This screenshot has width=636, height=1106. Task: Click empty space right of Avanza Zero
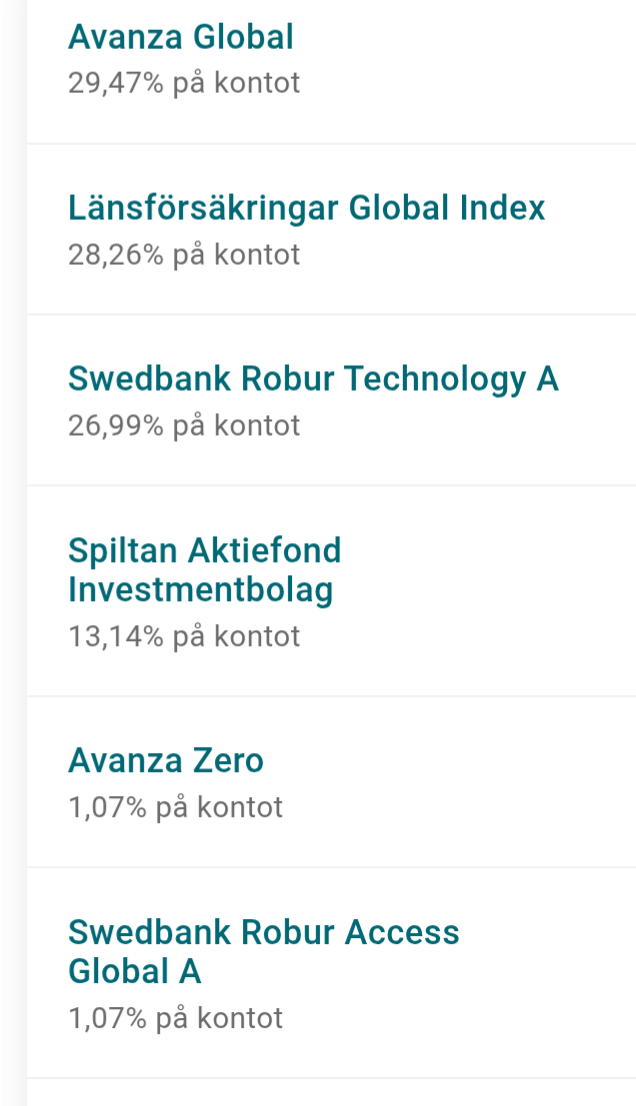[x=450, y=762]
